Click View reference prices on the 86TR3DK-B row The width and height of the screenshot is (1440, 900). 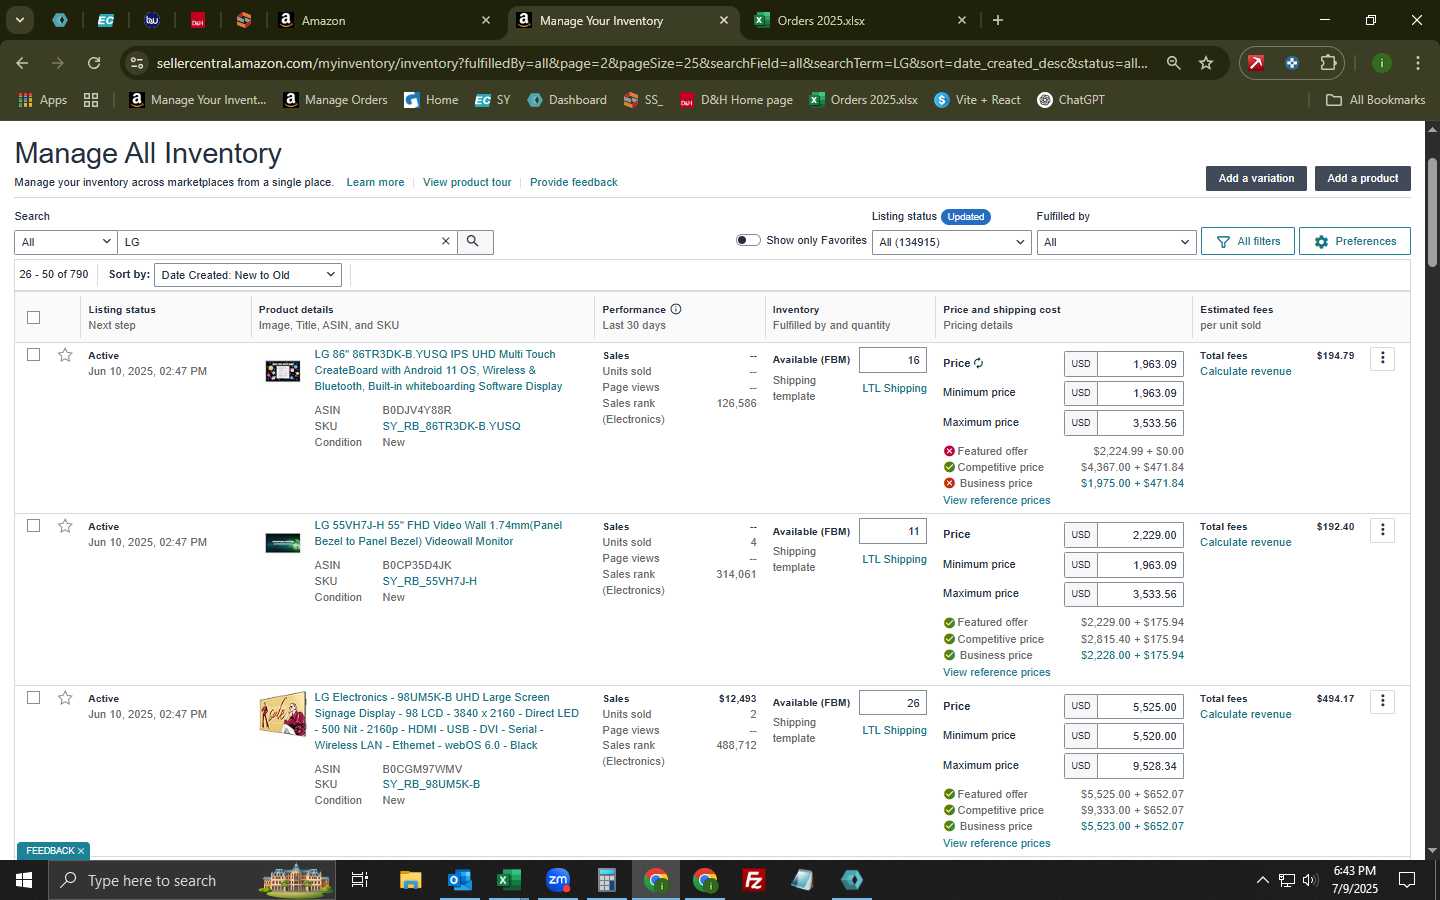996,500
